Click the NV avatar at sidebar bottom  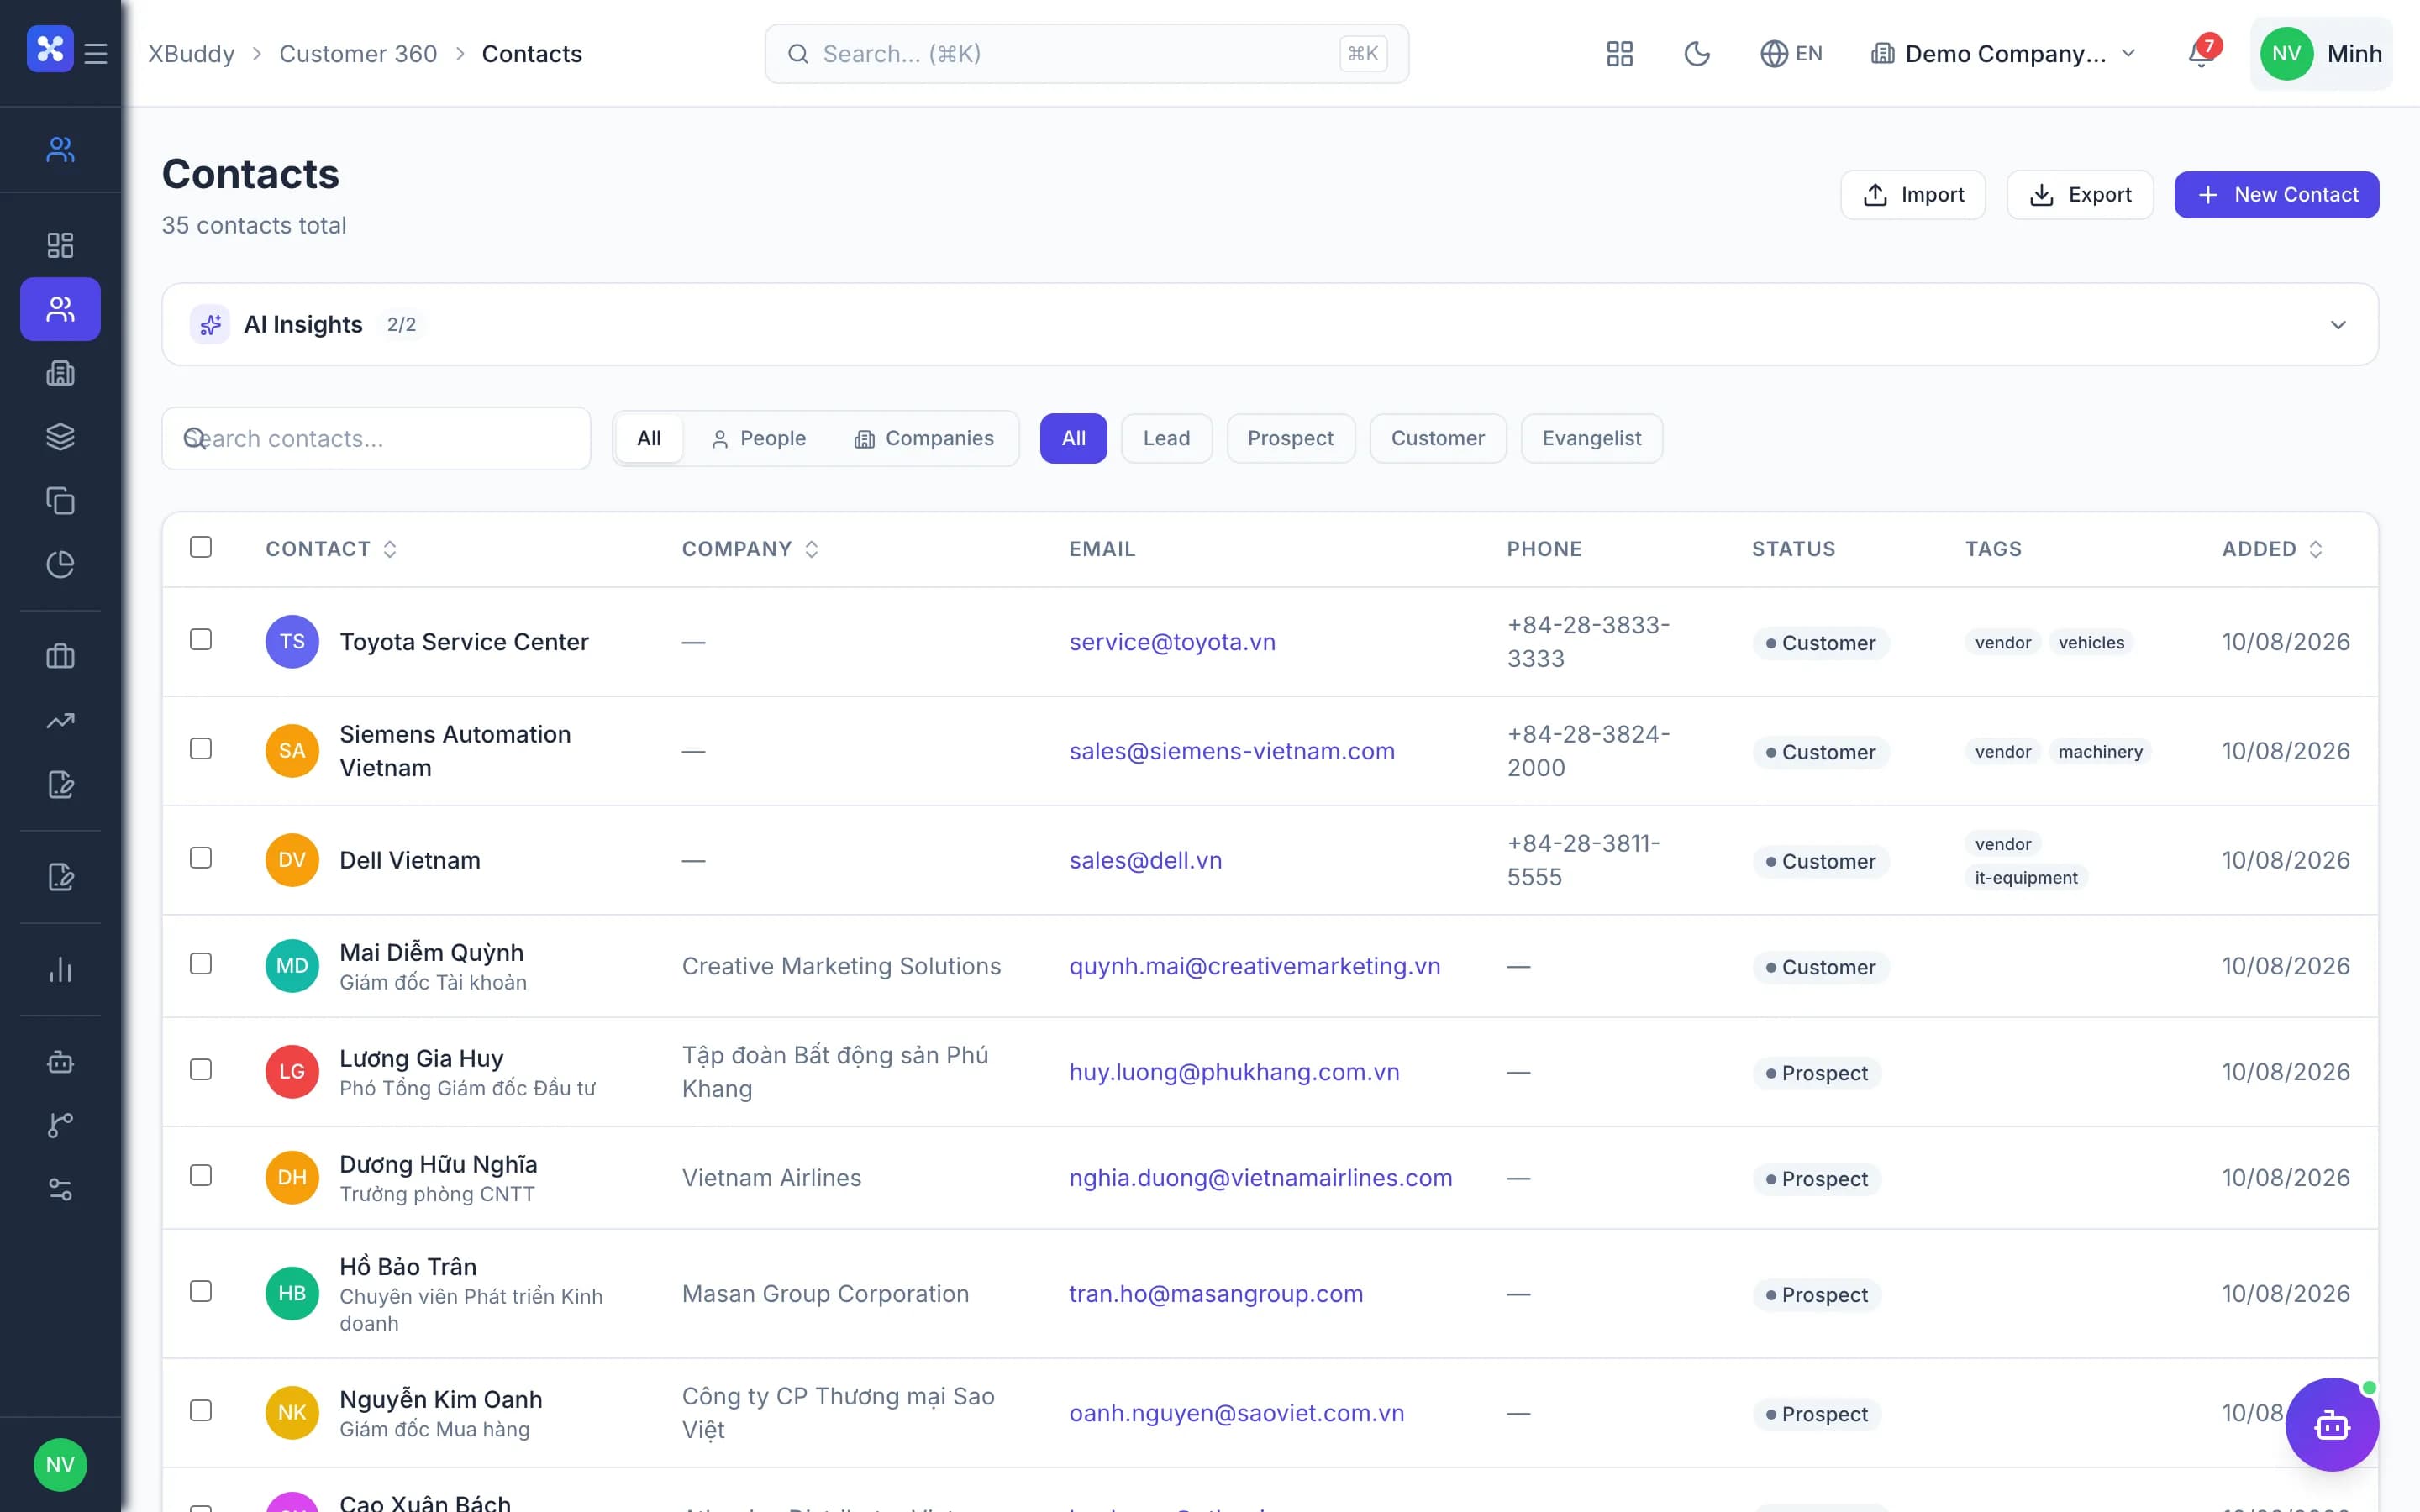coord(60,1465)
